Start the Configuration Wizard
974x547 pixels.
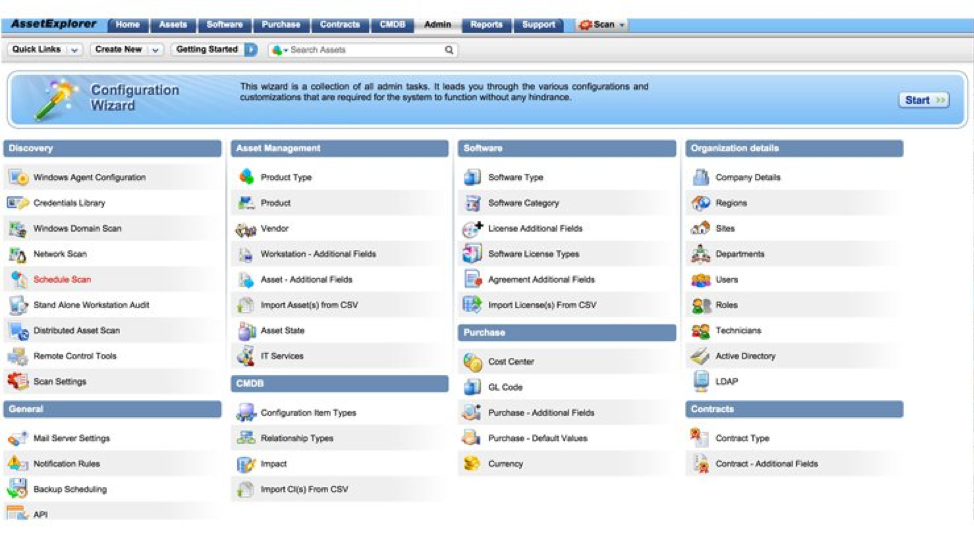(923, 100)
